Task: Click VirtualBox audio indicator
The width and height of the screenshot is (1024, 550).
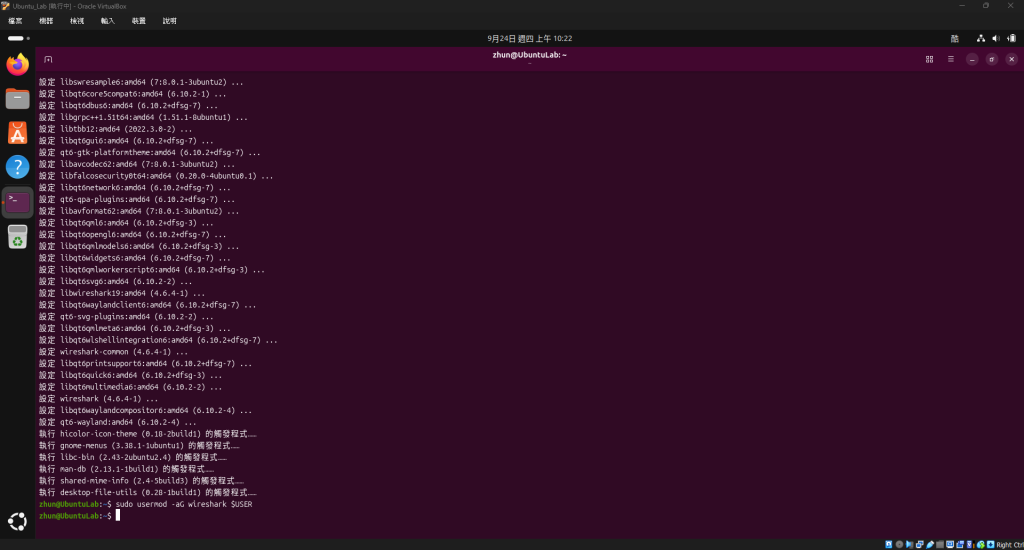Action: (909, 544)
